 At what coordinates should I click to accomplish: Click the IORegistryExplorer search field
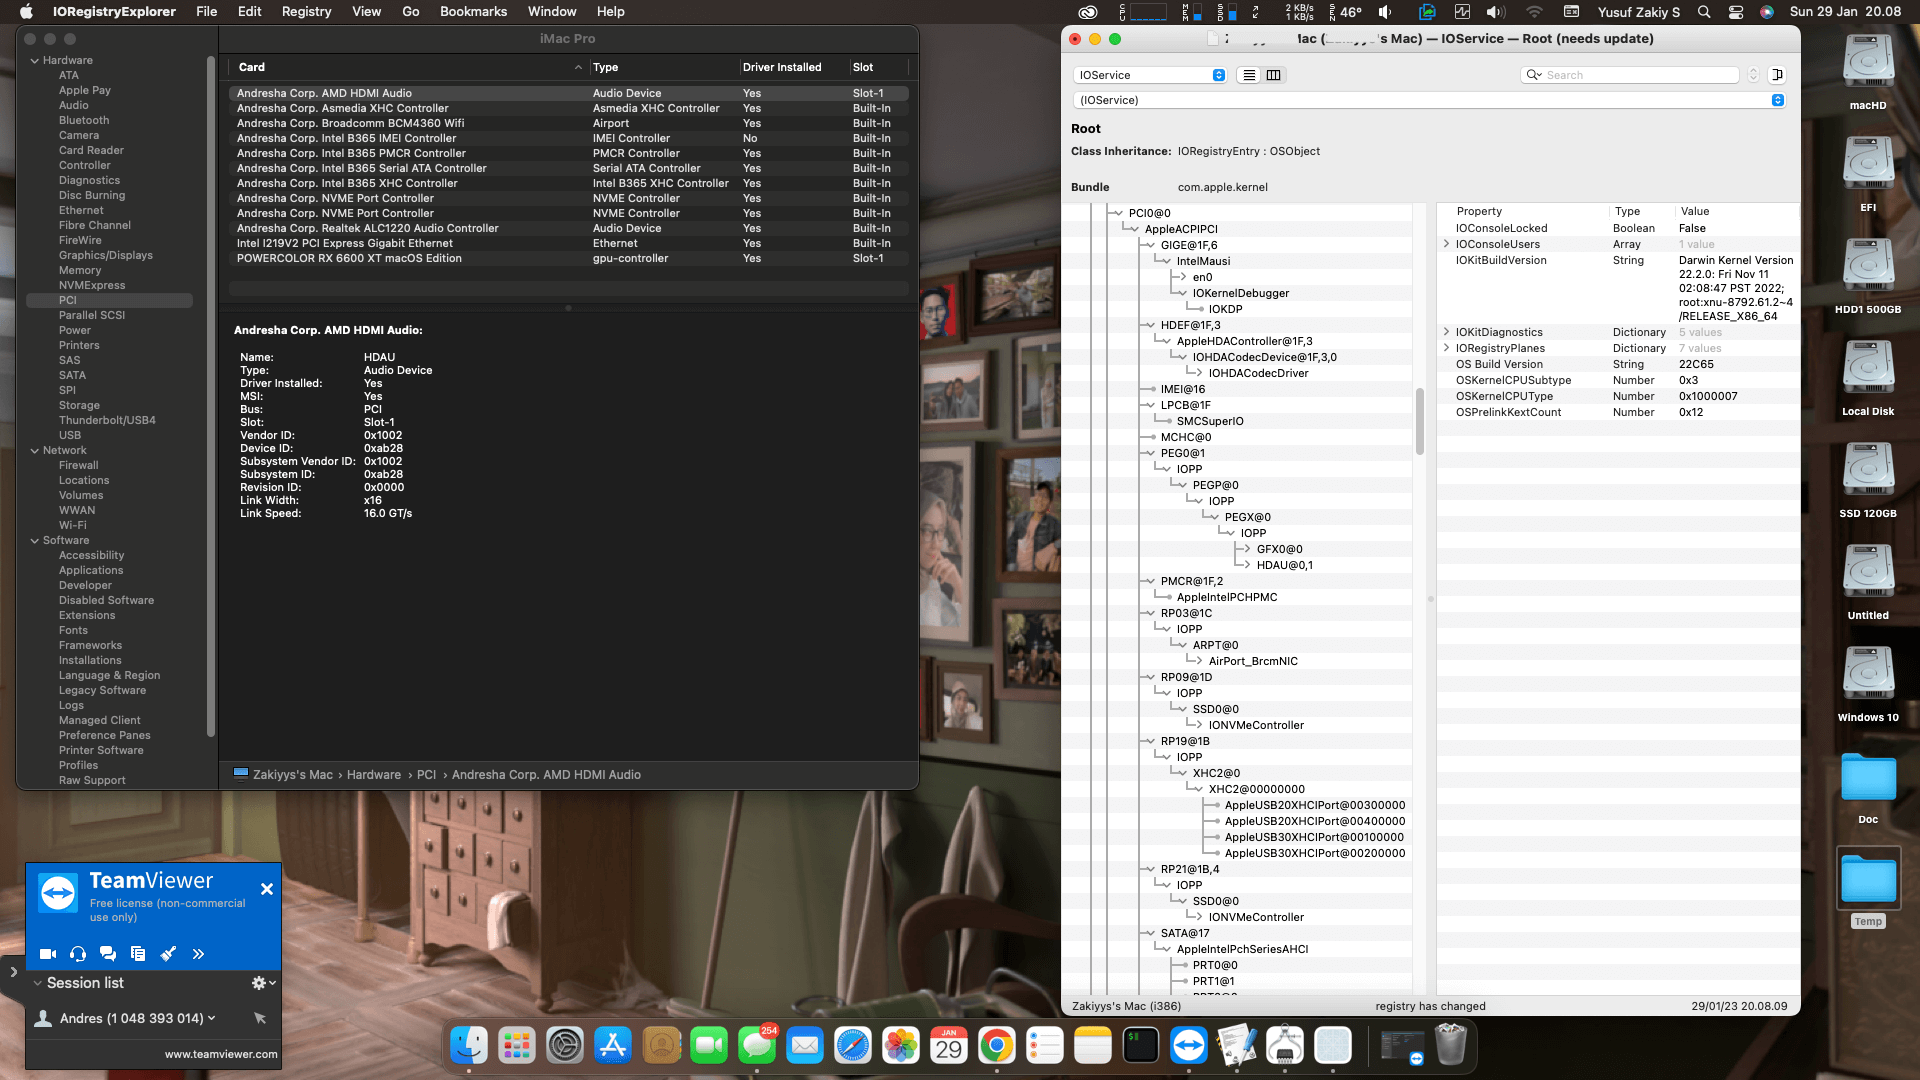(1630, 75)
